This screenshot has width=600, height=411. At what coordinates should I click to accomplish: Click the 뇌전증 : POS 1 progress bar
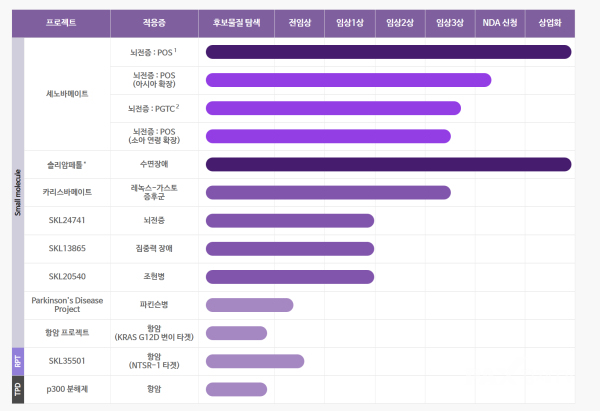click(x=388, y=52)
